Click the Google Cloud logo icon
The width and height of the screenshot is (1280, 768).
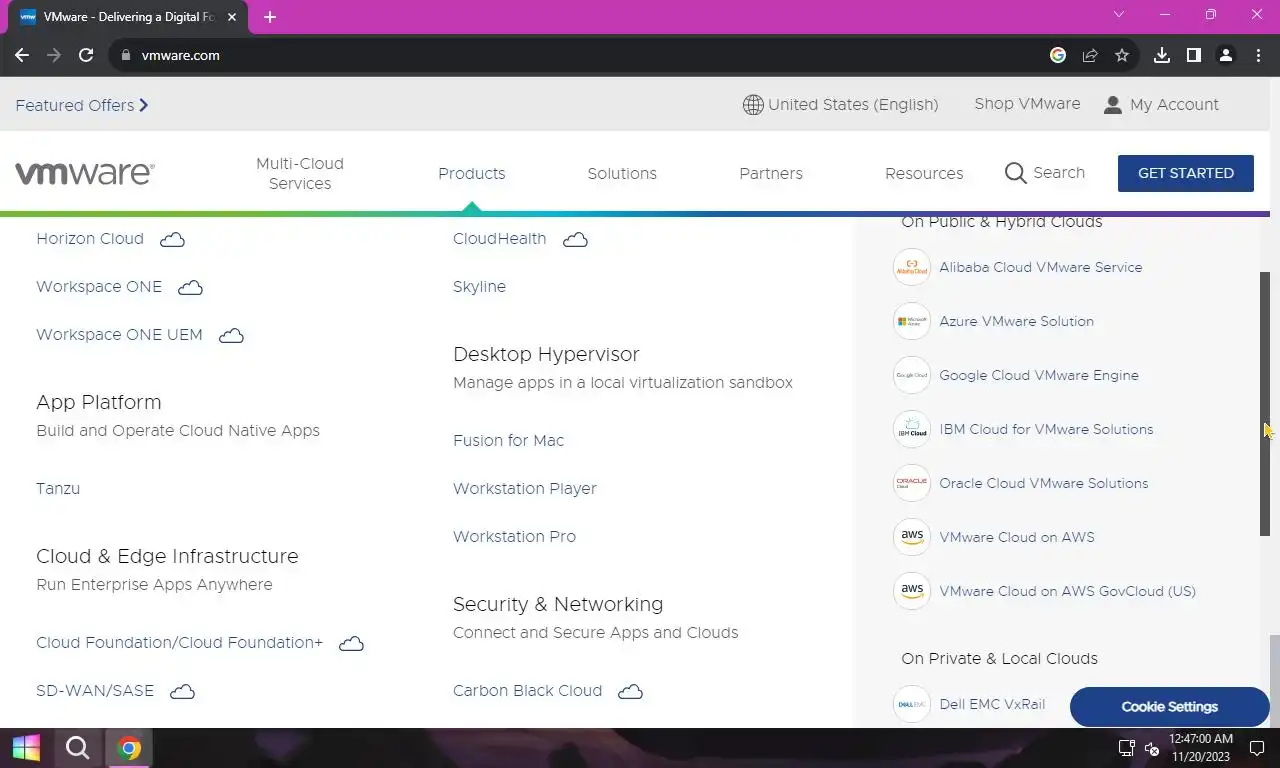click(x=912, y=375)
